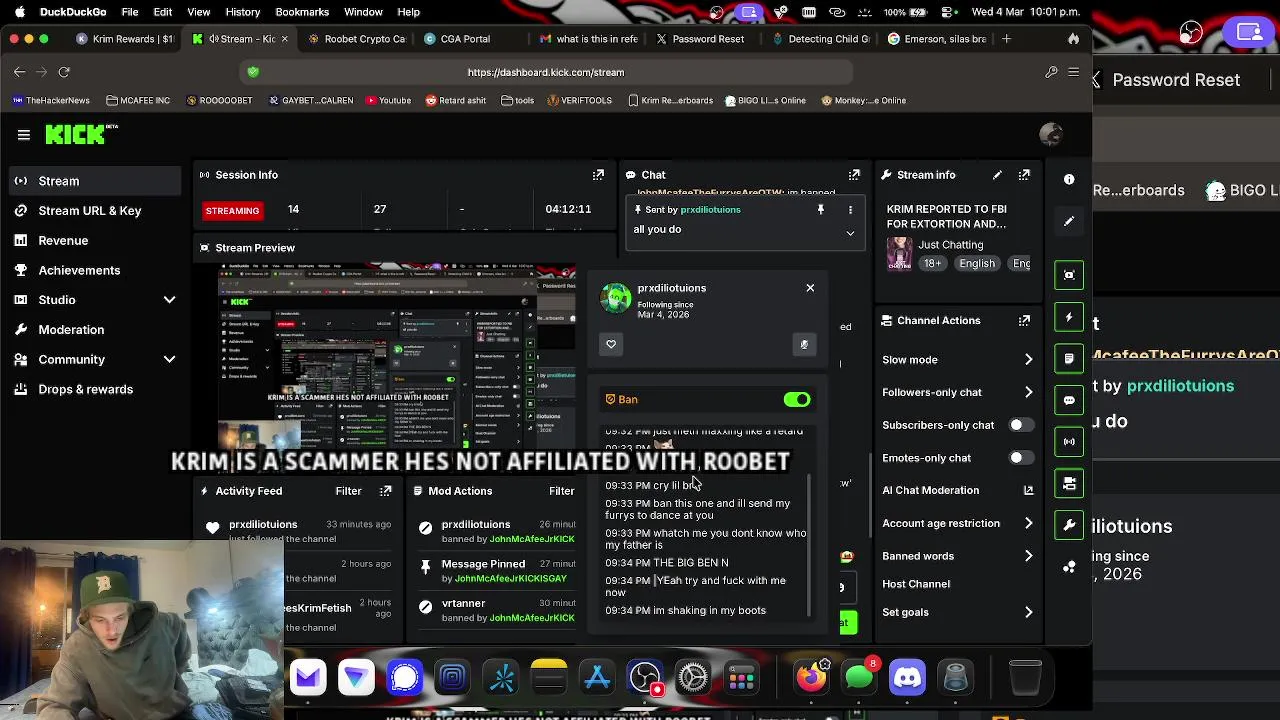Pop out the Session Info panel
1280x720 pixels.
[x=598, y=174]
